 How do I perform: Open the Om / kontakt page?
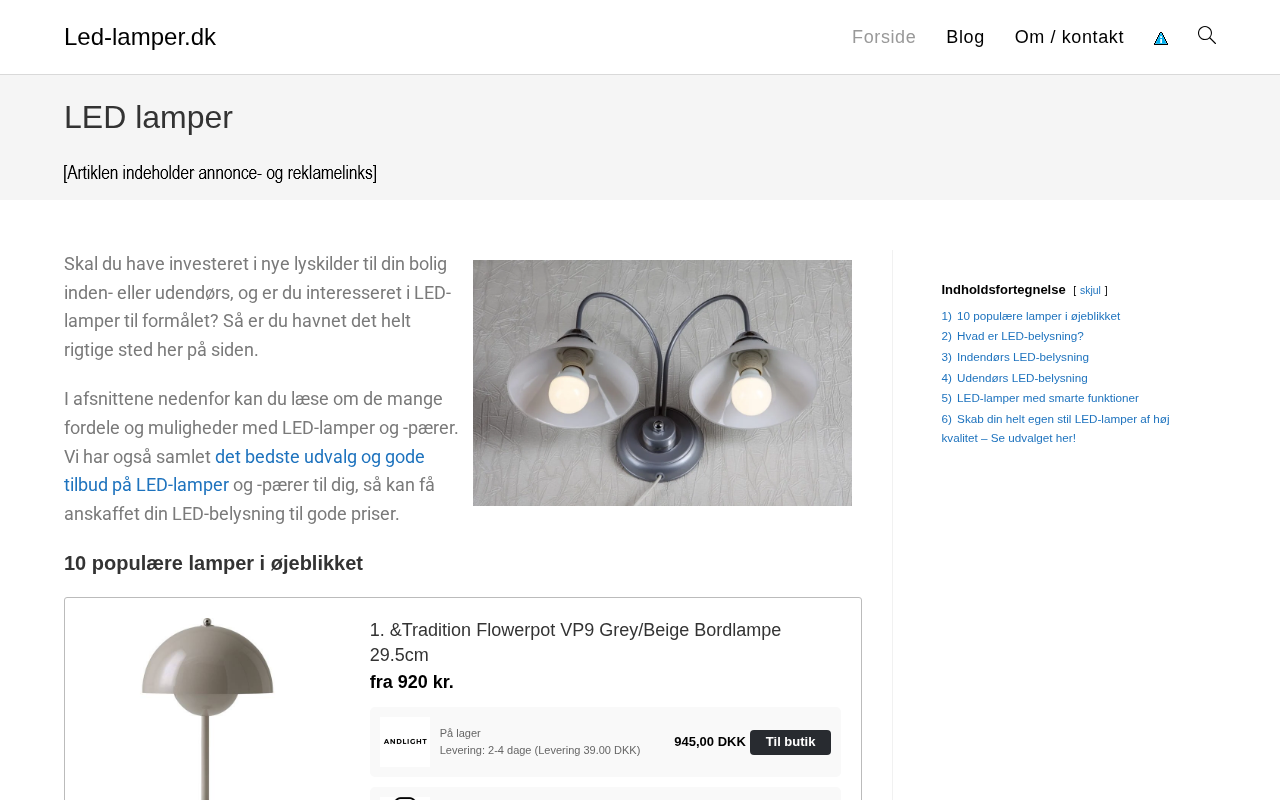click(x=1069, y=37)
